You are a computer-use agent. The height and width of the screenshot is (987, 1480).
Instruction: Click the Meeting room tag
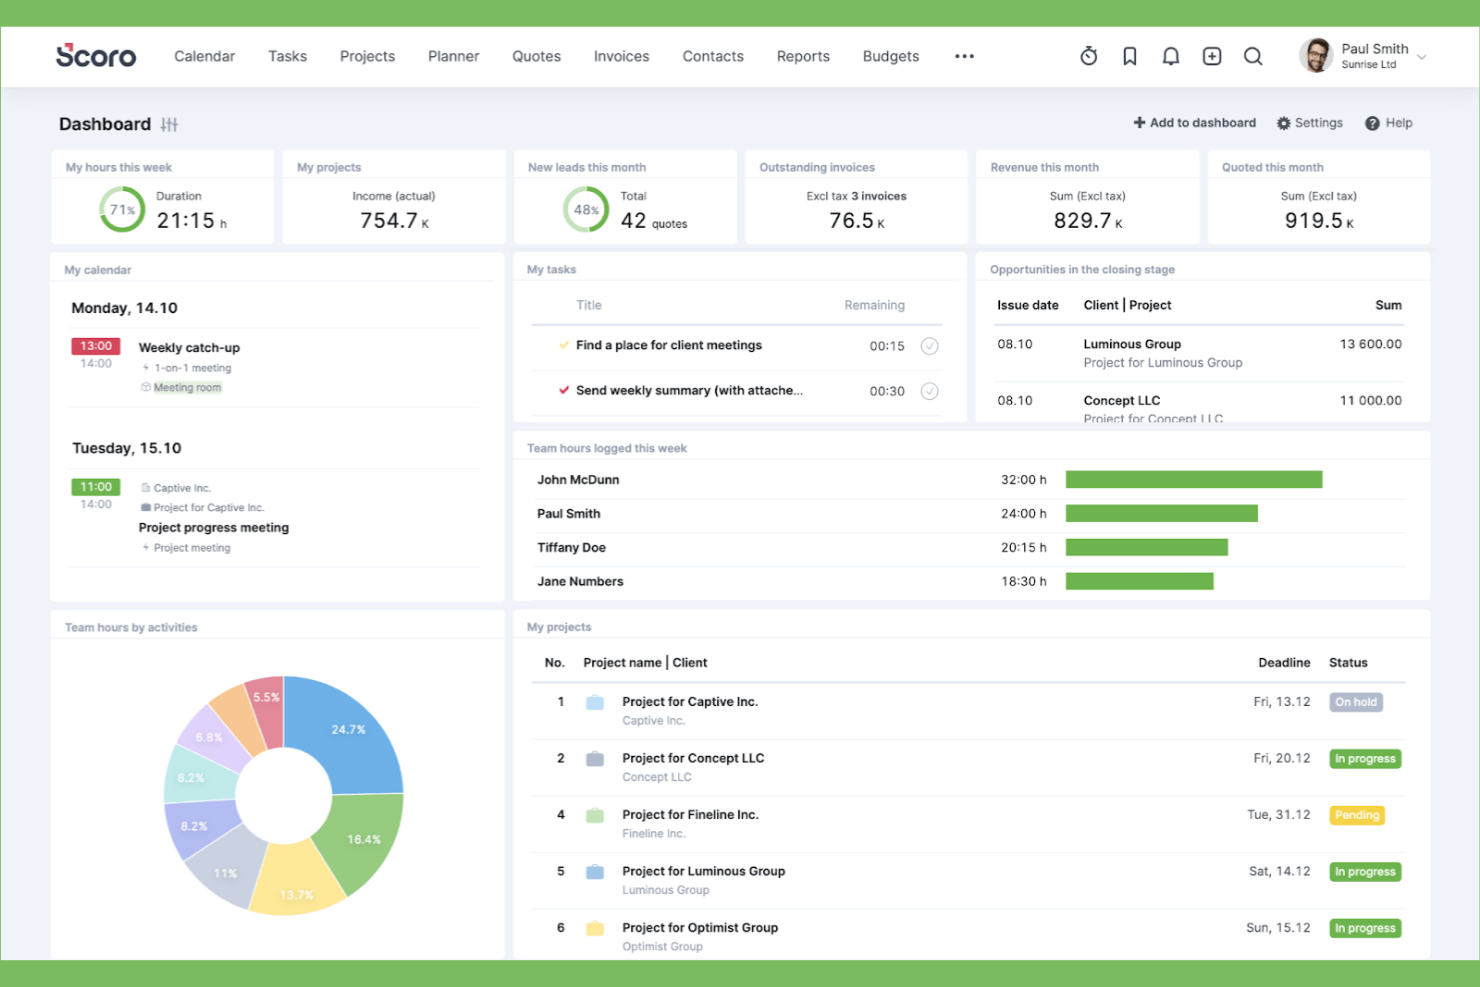point(187,388)
